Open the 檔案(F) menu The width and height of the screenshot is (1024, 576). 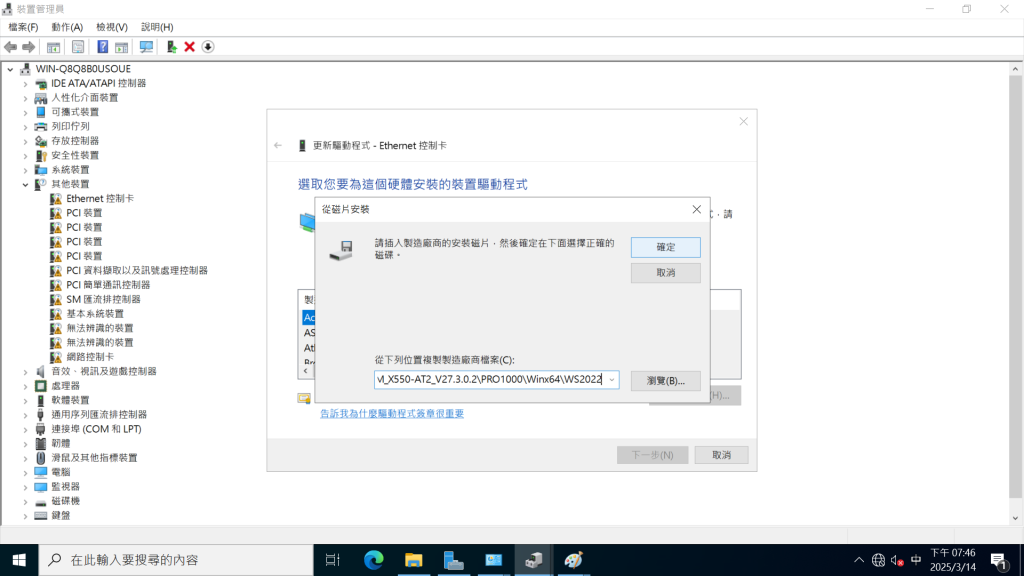click(23, 27)
